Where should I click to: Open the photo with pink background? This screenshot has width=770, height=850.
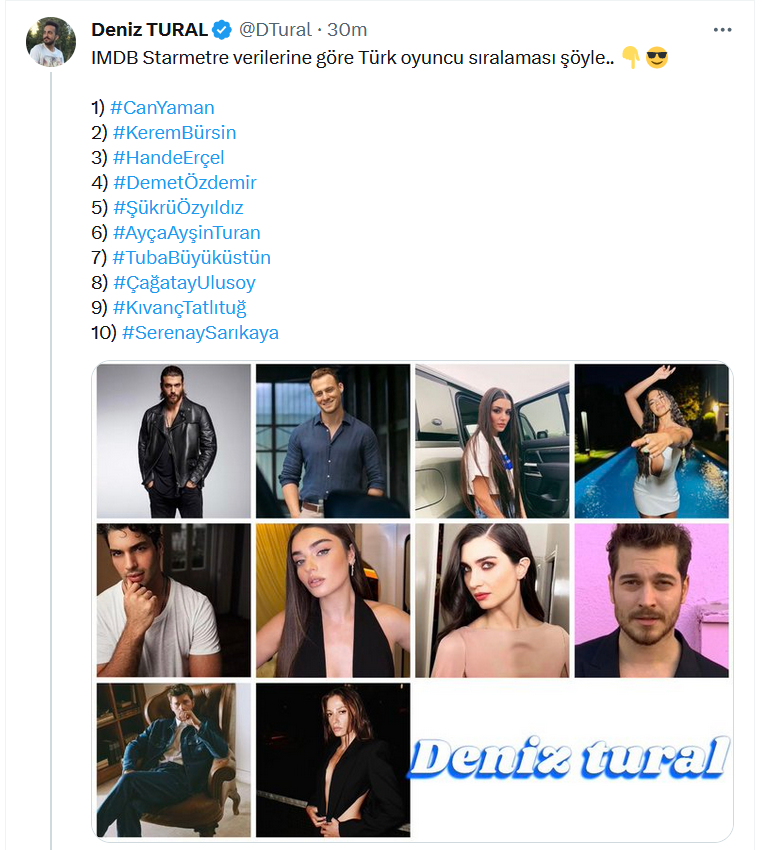tap(651, 600)
